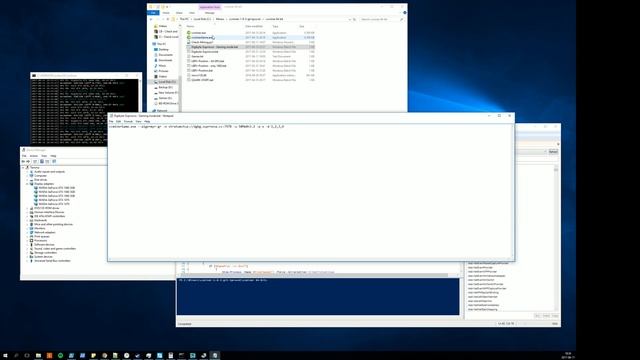The width and height of the screenshot is (640, 360).
Task: Go back in File Explorer navigation
Action: click(x=151, y=19)
